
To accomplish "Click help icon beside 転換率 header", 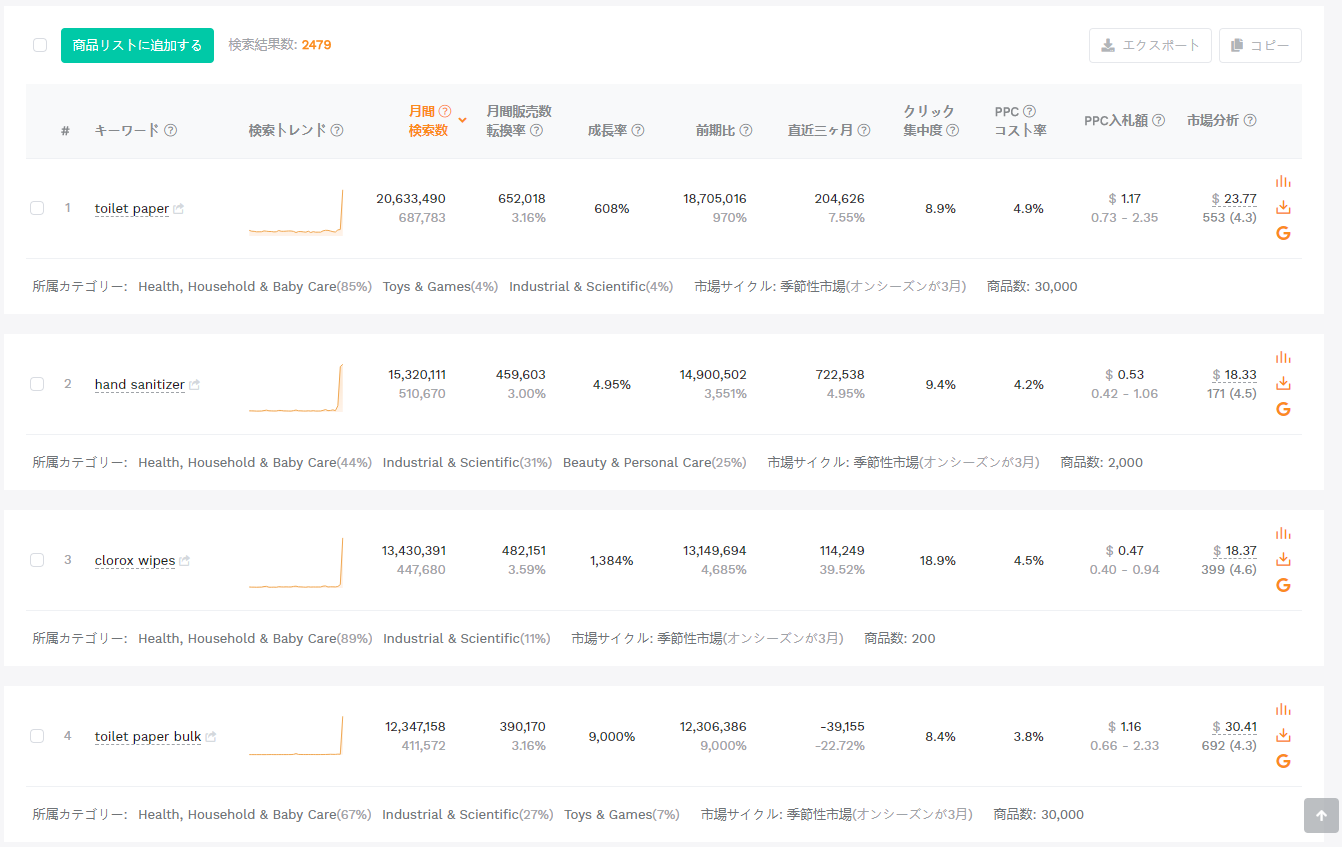I will [x=537, y=130].
